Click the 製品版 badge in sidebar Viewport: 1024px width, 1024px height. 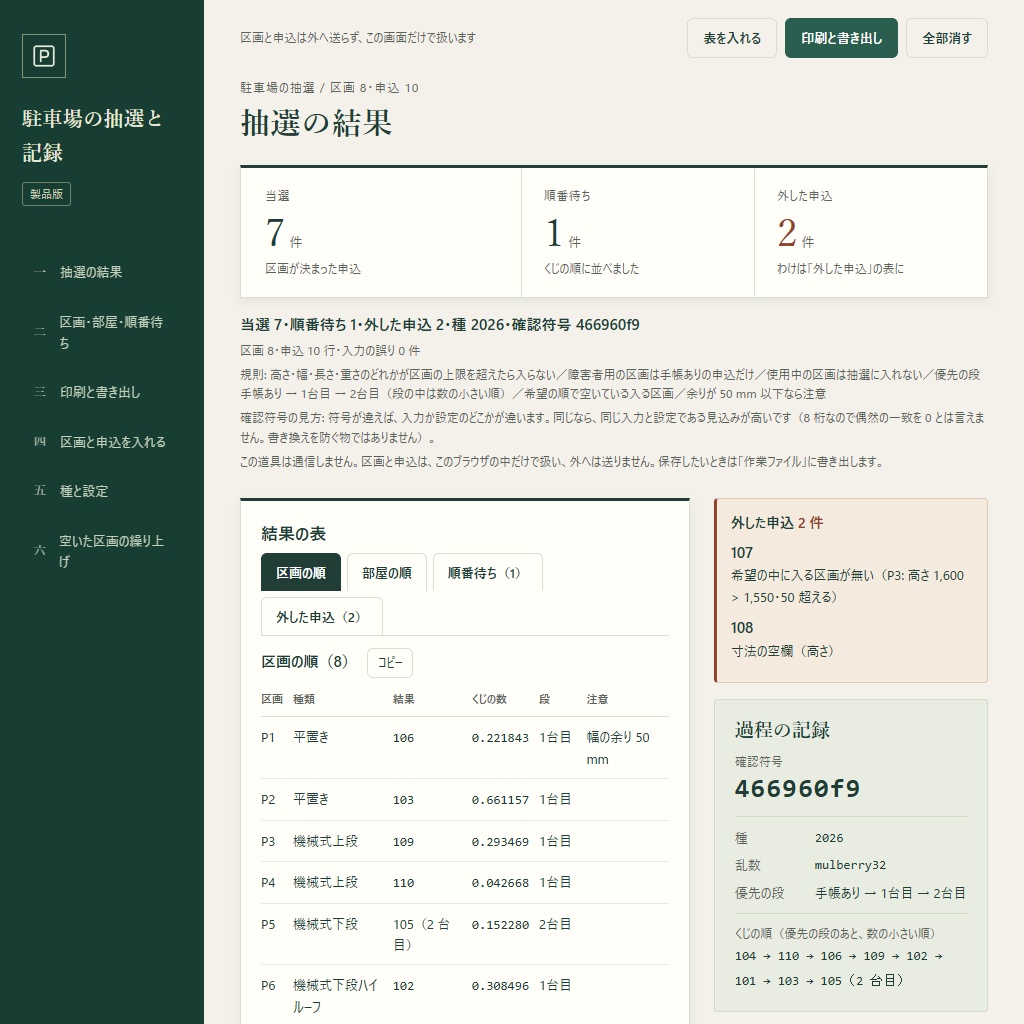(x=46, y=194)
